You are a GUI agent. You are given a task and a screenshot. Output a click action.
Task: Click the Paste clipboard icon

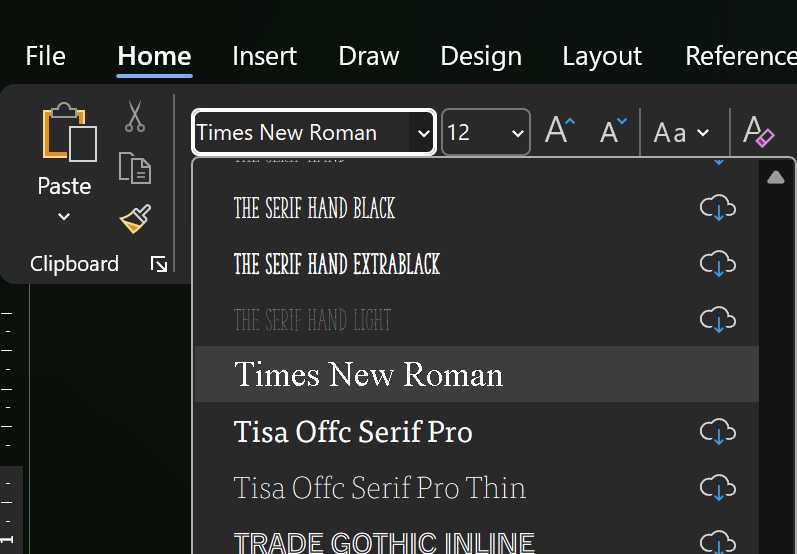pos(70,132)
